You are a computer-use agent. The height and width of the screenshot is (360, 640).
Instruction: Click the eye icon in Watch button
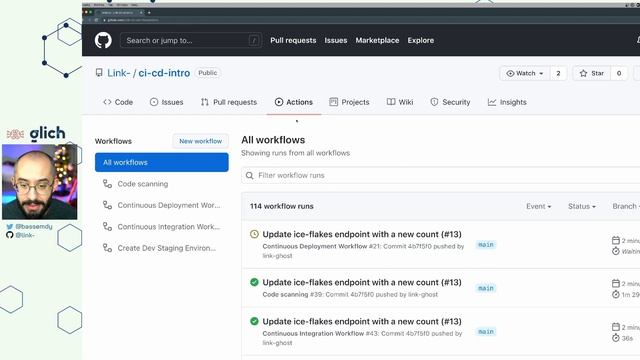(x=510, y=73)
